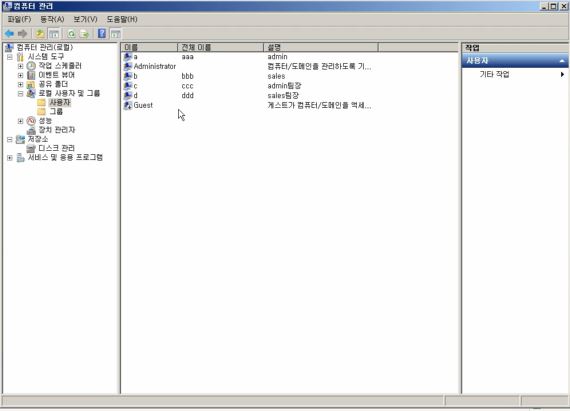570x411 pixels.
Task: Select the 그룹 folder label in tree
Action: tap(56, 112)
